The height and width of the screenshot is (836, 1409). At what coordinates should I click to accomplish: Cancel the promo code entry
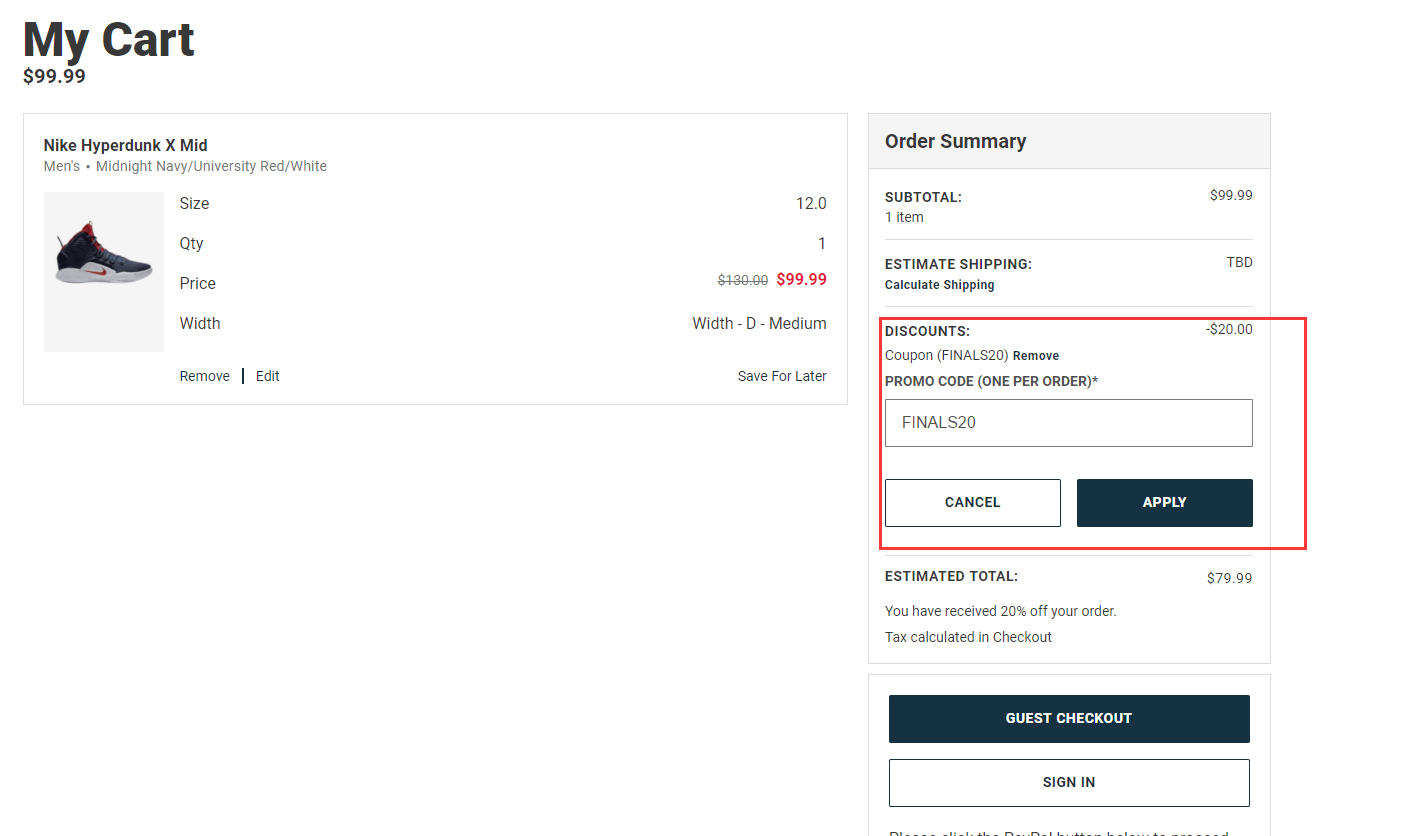coord(973,503)
